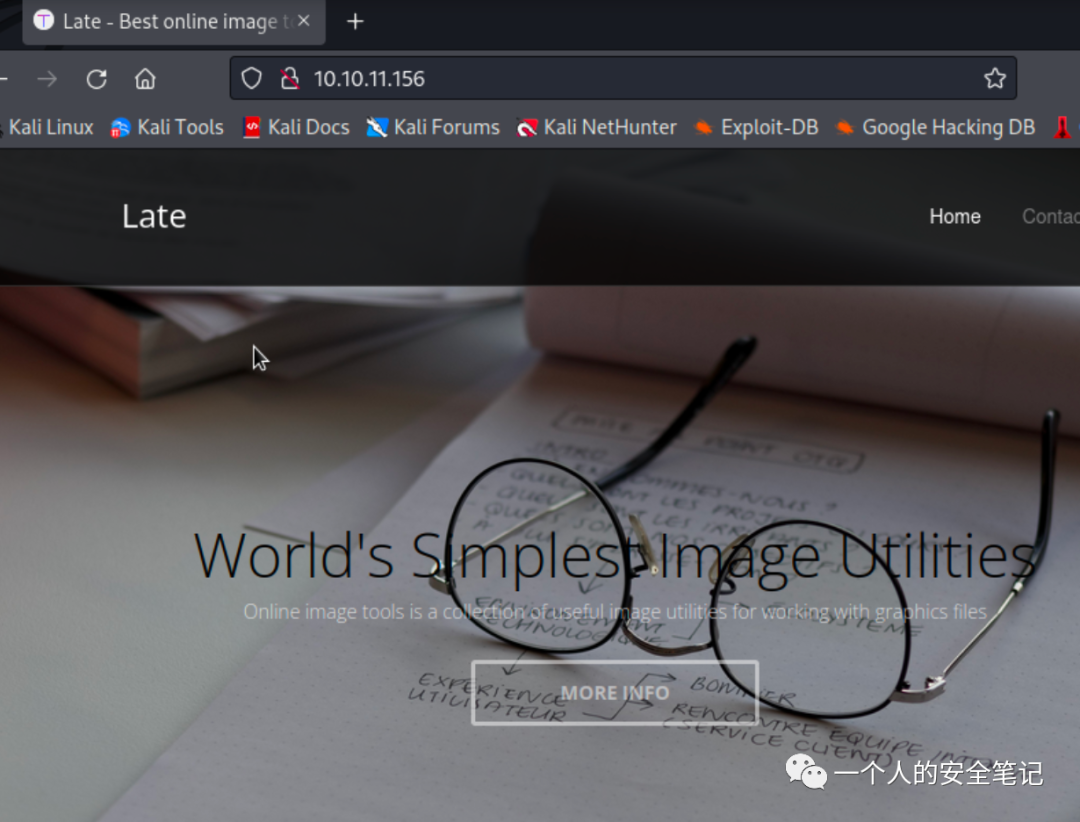Open Google Hacking DB bookmark
The width and height of the screenshot is (1080, 822).
pyautogui.click(x=935, y=127)
